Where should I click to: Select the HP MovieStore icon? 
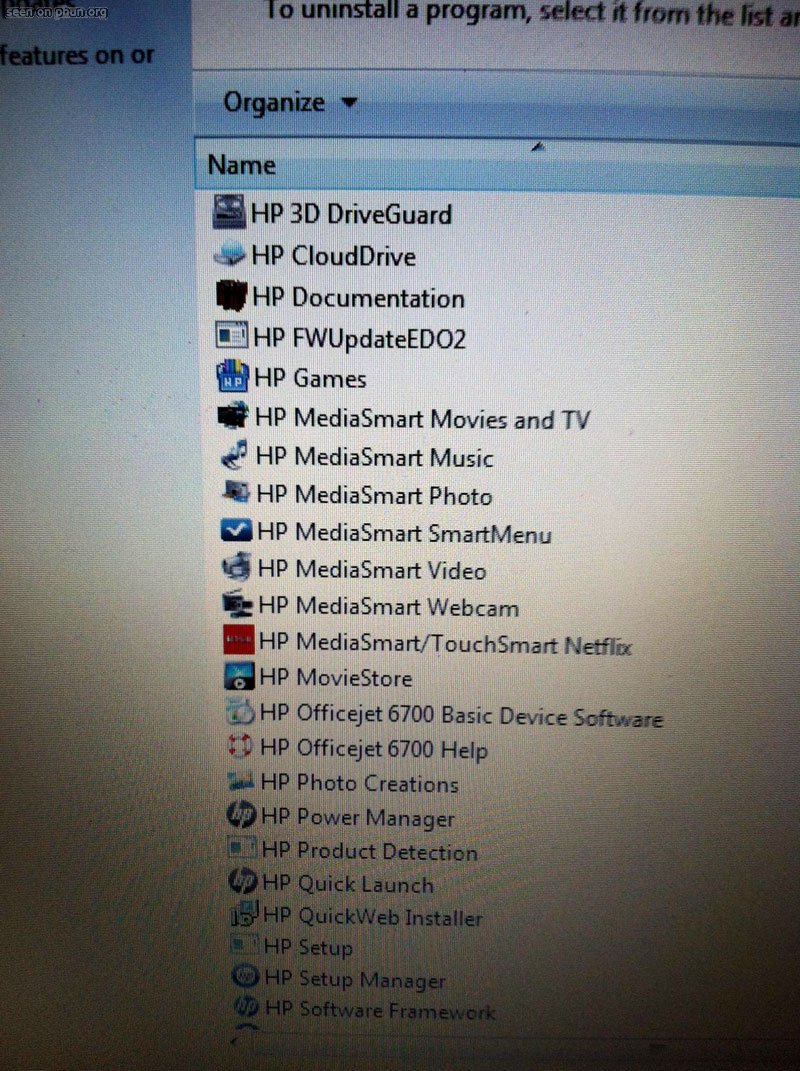pyautogui.click(x=239, y=676)
